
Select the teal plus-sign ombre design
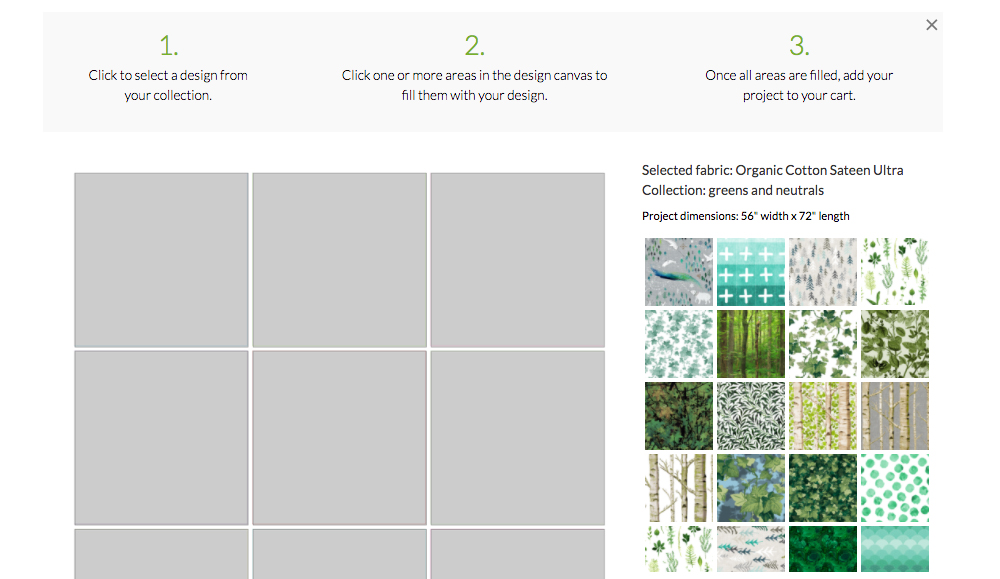tap(751, 271)
